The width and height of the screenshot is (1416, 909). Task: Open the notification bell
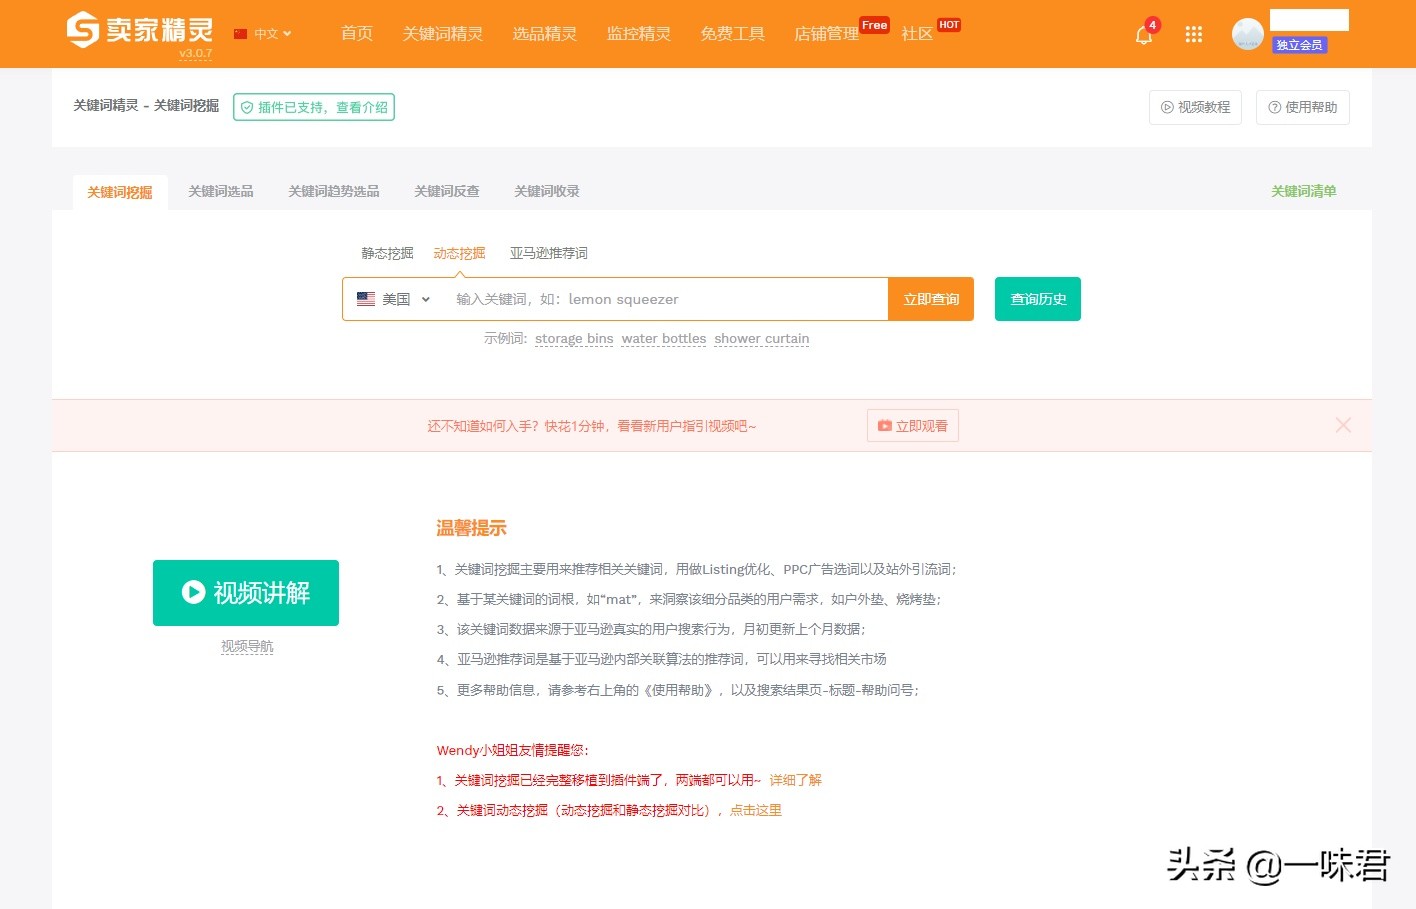(x=1144, y=35)
